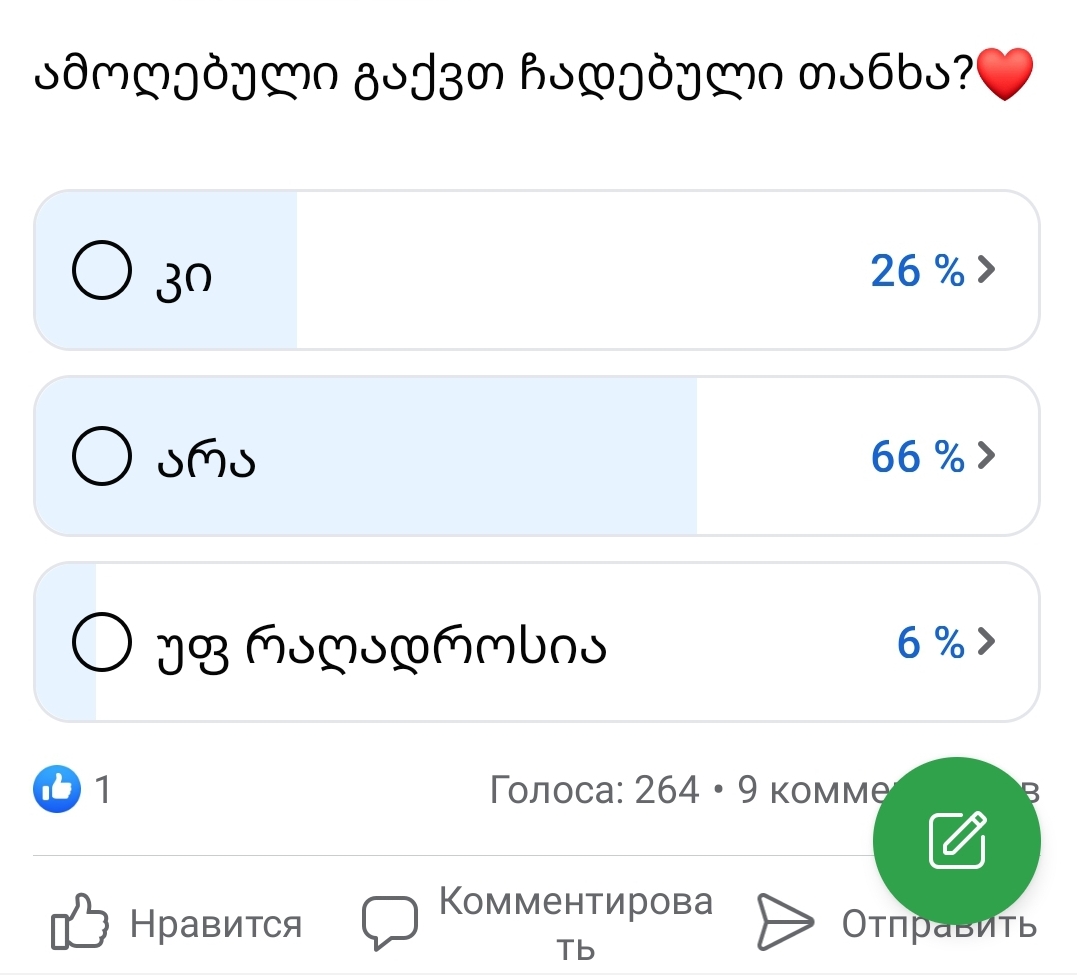
Task: Tap the Отправить label
Action: 938,924
